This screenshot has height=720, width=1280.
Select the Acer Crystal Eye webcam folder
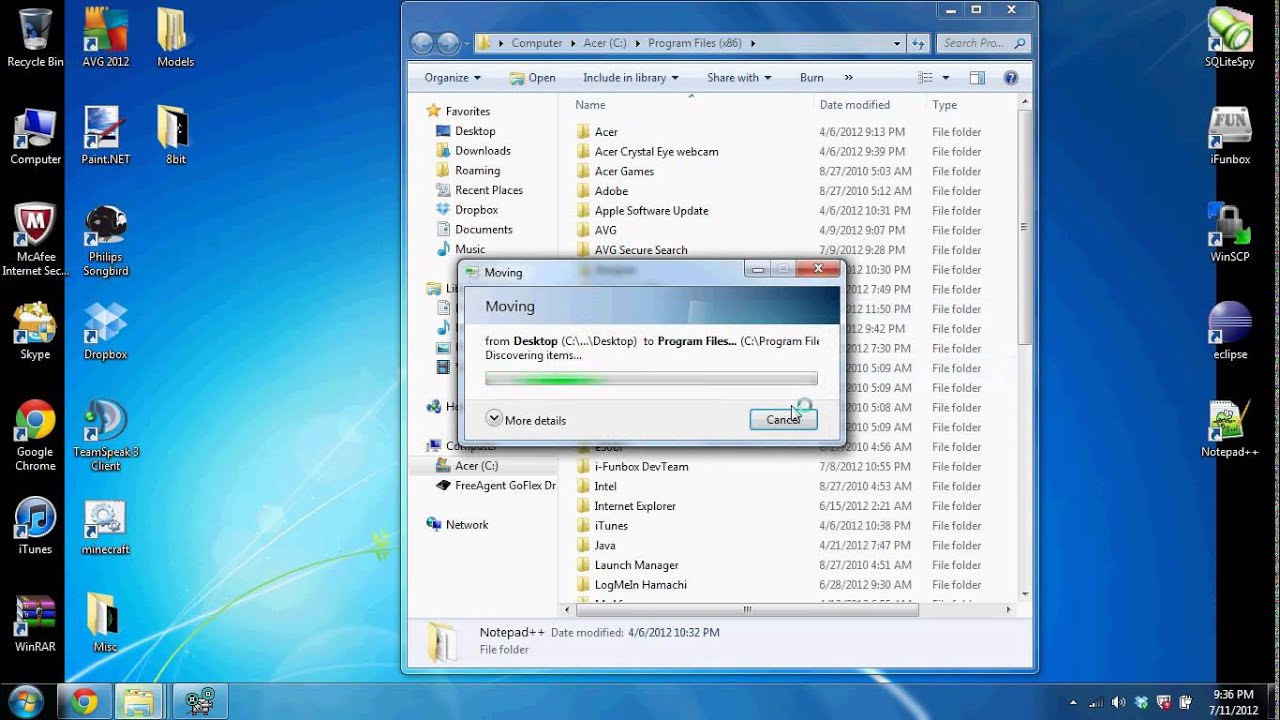[x=656, y=152]
